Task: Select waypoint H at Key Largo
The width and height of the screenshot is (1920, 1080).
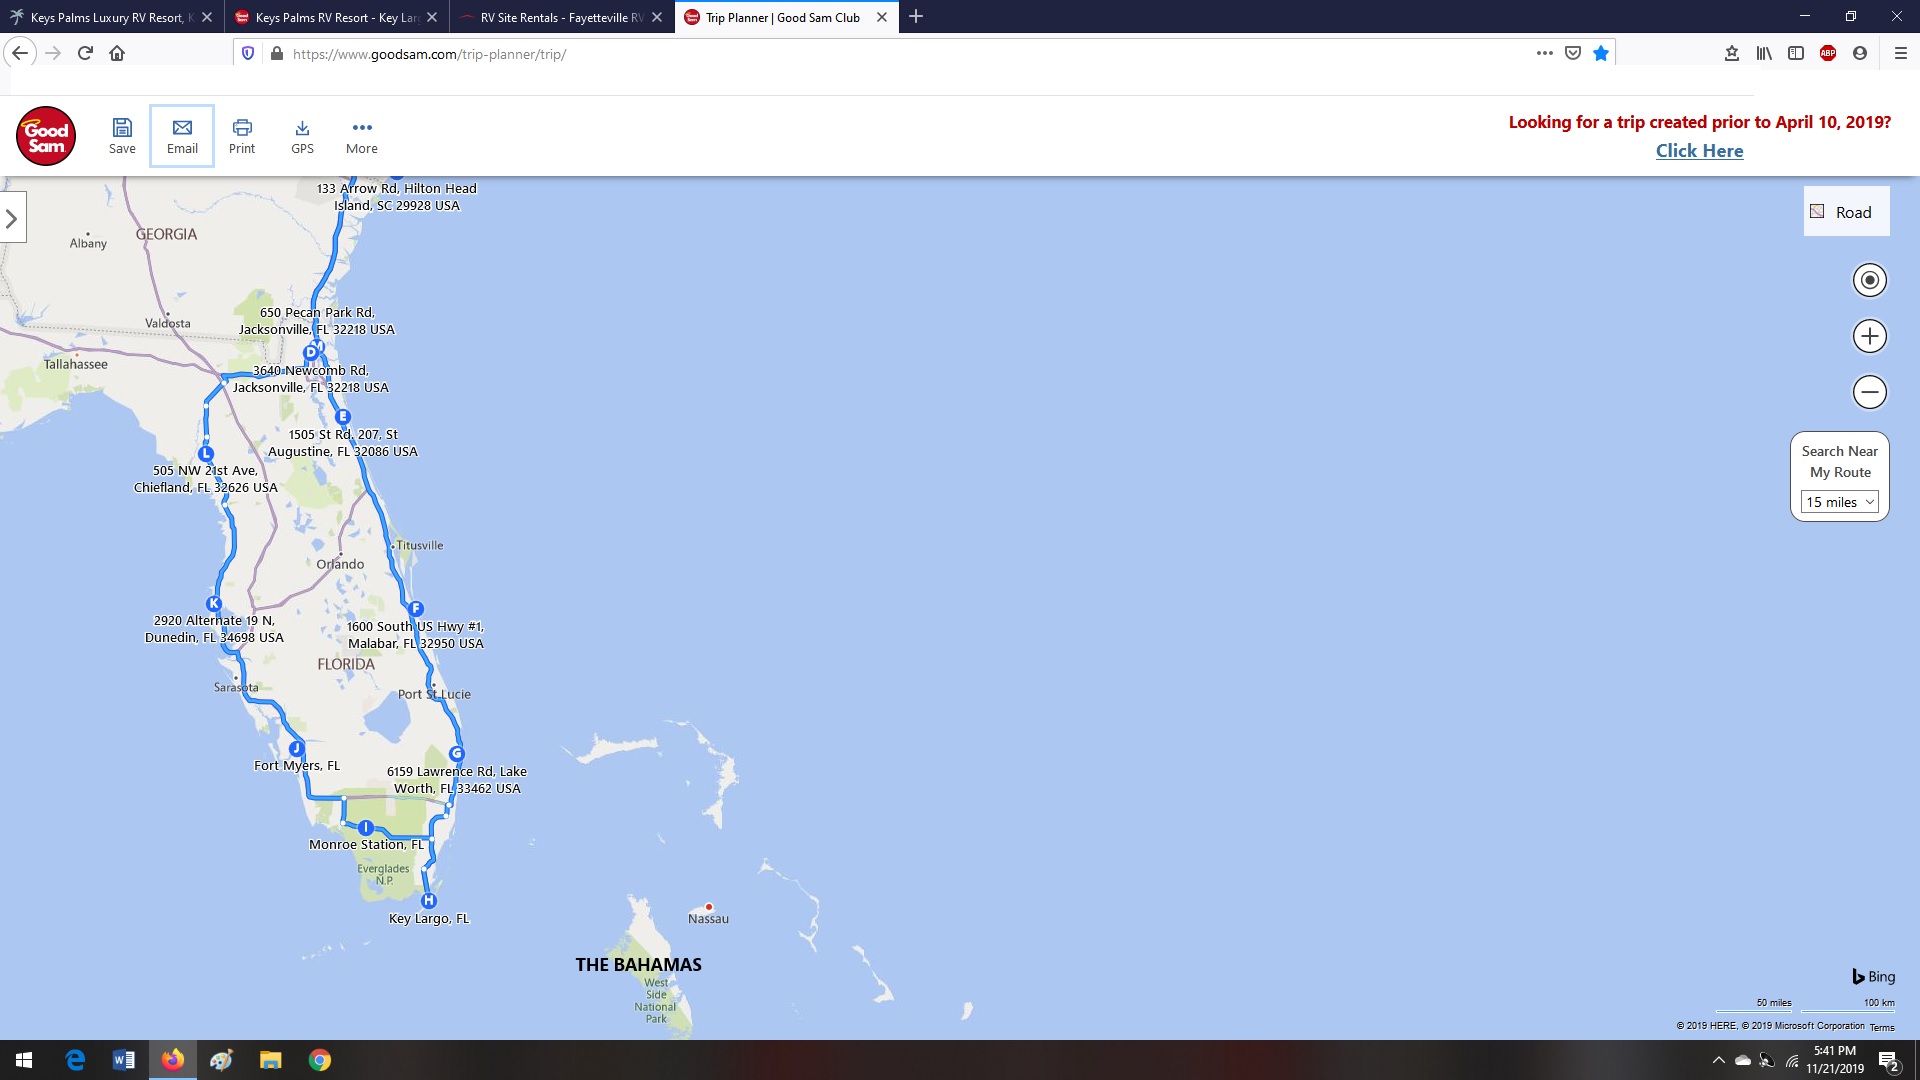Action: [428, 901]
